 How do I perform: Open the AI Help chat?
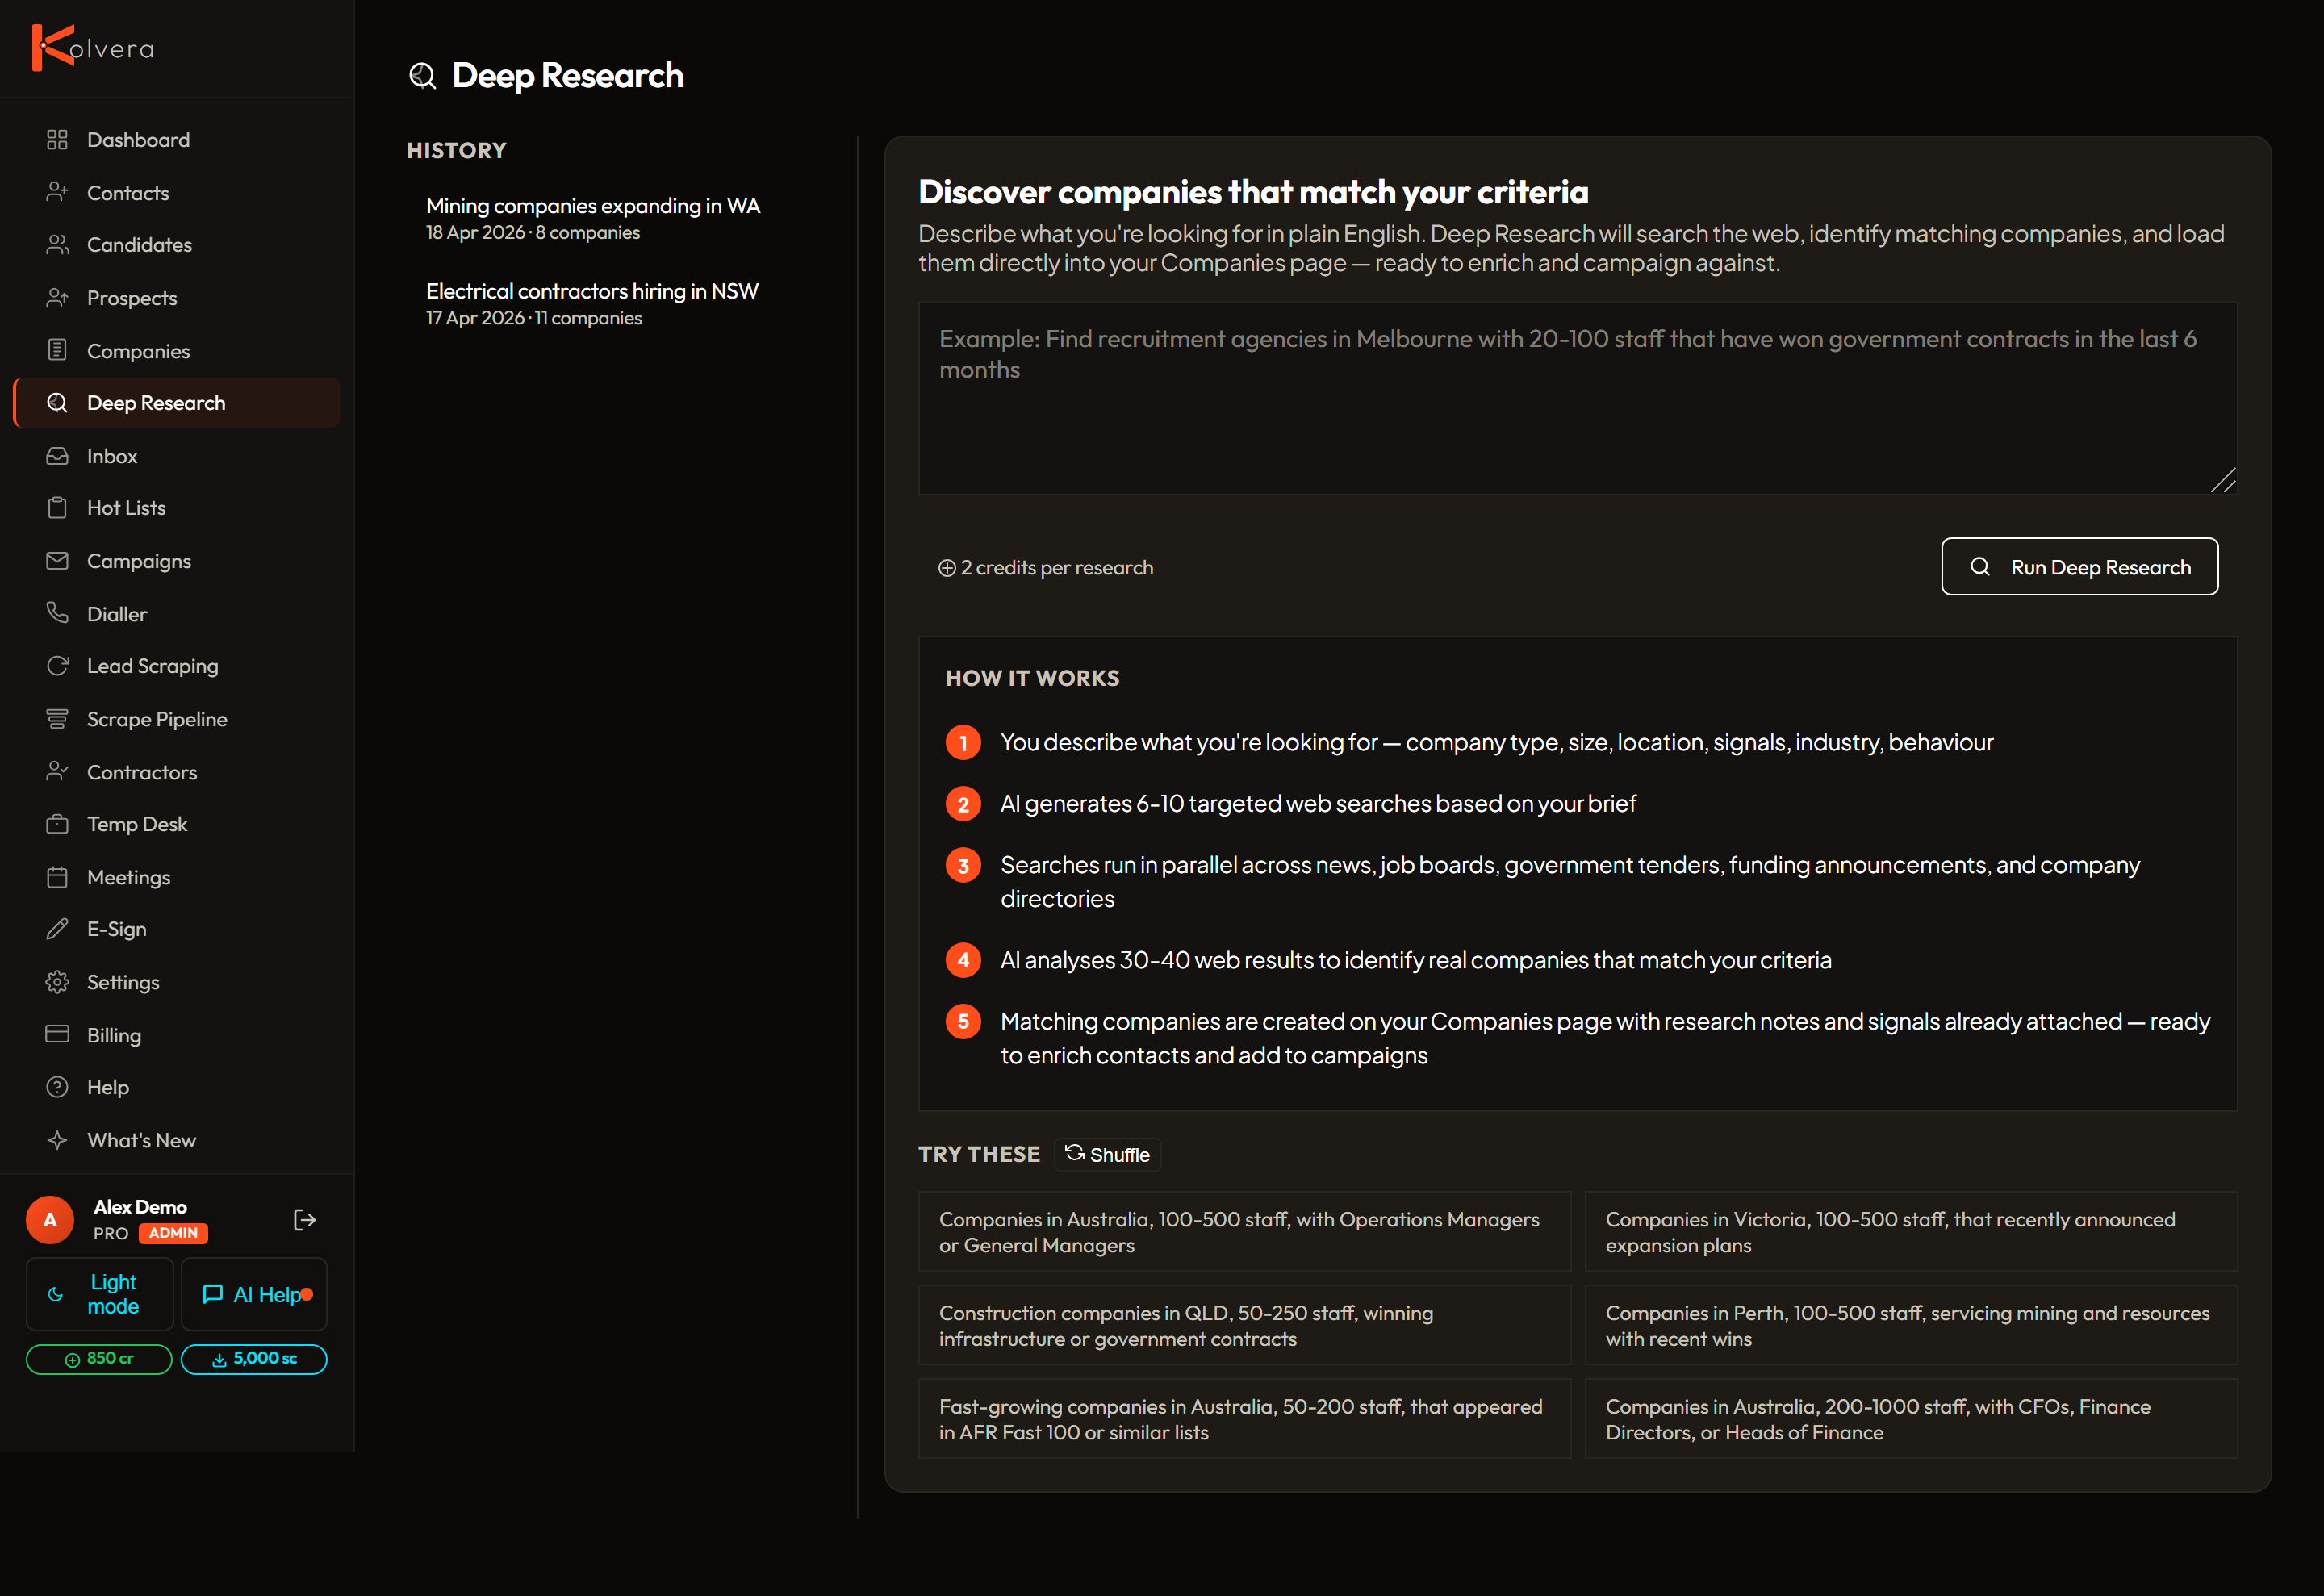pos(254,1294)
